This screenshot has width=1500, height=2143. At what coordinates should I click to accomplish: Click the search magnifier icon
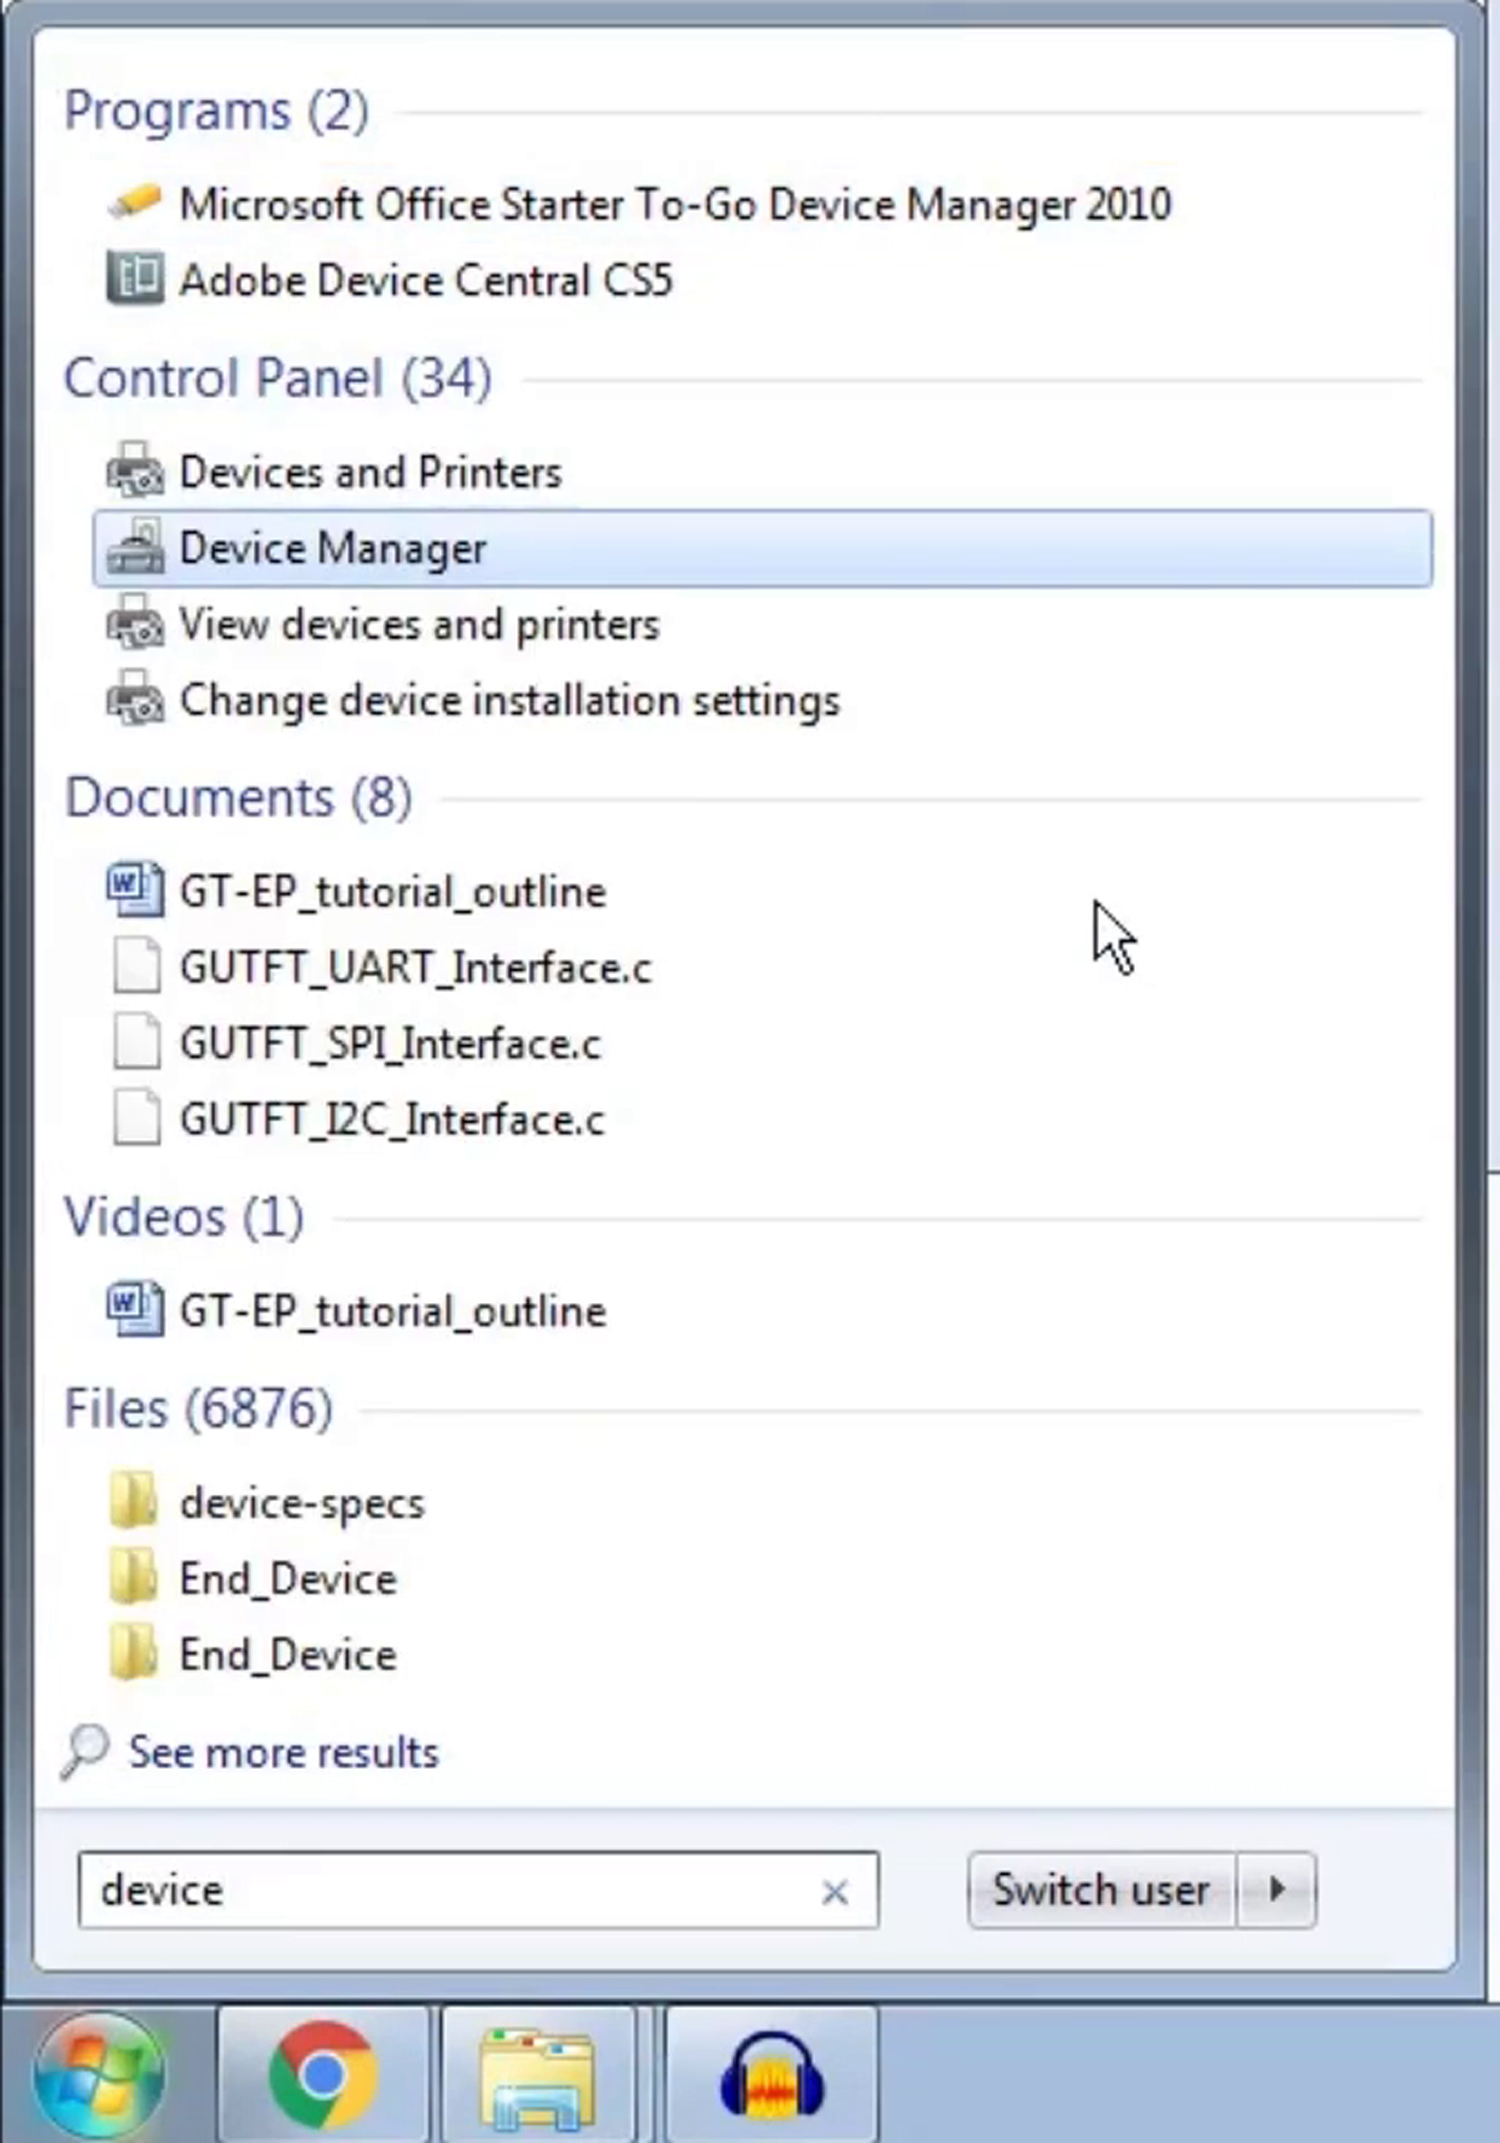85,1751
